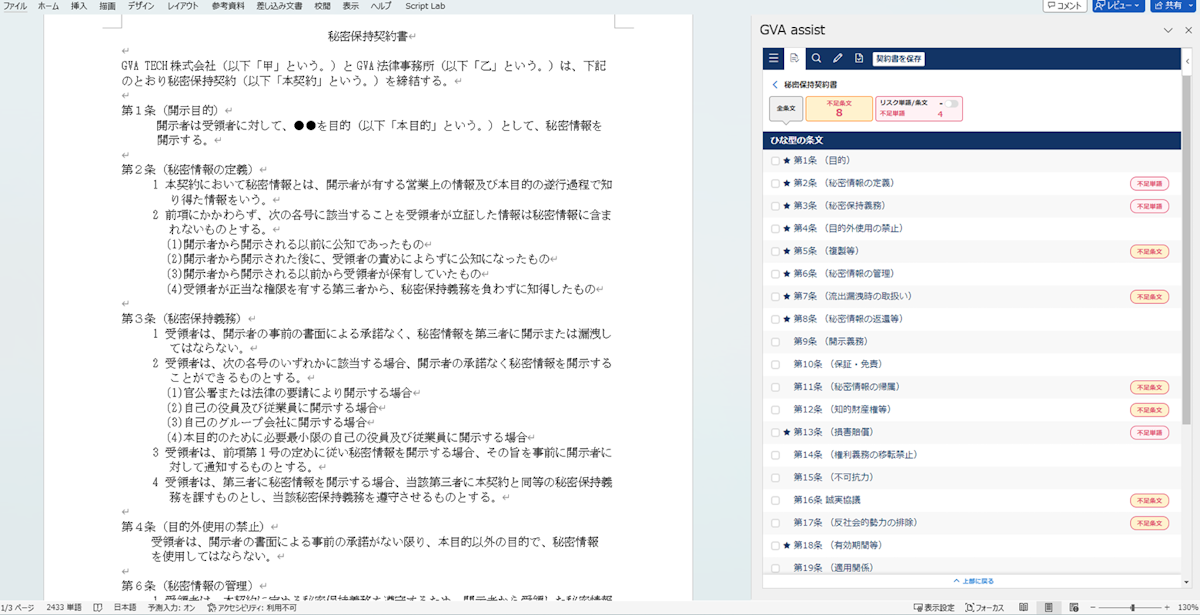Viewport: 1200px width, 615px height.
Task: Click the 不足条文 badge on 第5条
Action: [x=1149, y=251]
